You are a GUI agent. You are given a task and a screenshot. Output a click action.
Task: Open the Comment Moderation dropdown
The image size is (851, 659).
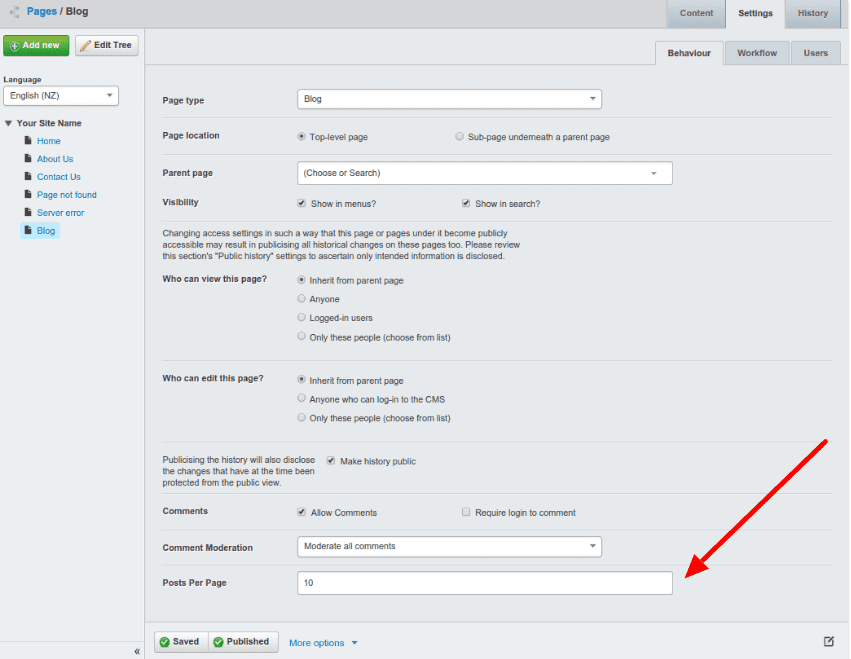pyautogui.click(x=449, y=546)
